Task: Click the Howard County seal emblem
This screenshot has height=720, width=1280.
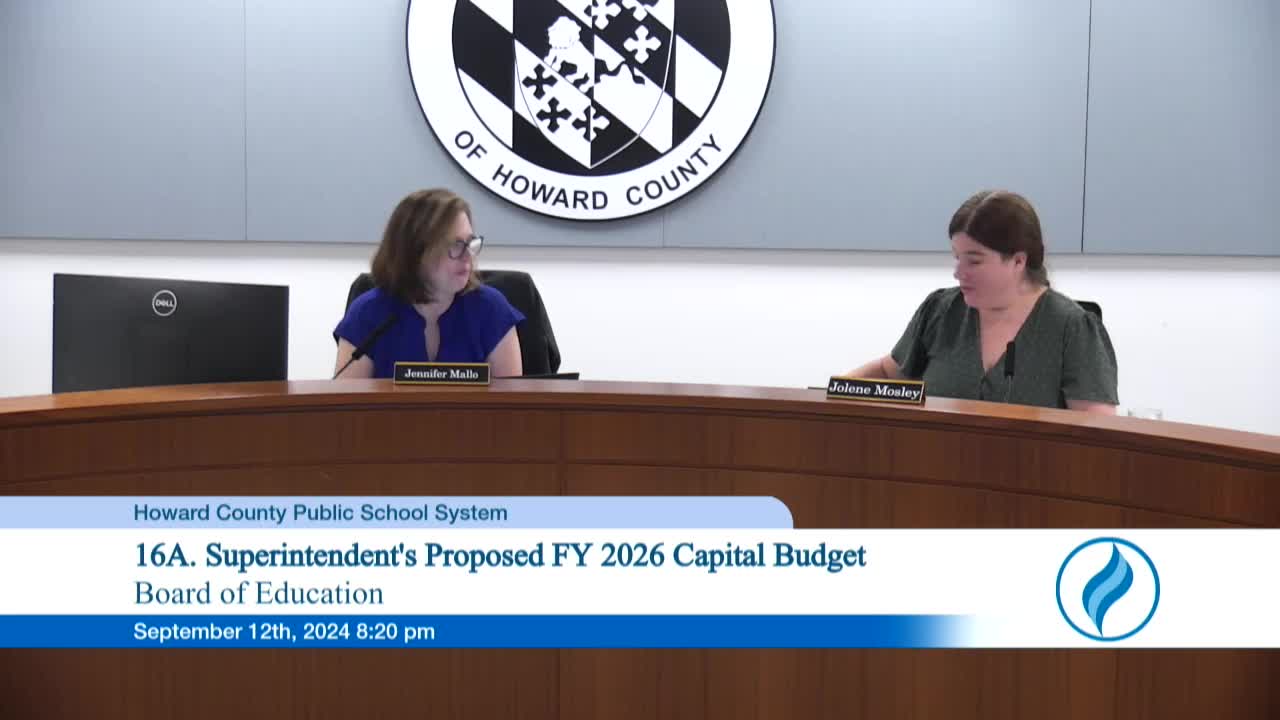Action: 590,108
